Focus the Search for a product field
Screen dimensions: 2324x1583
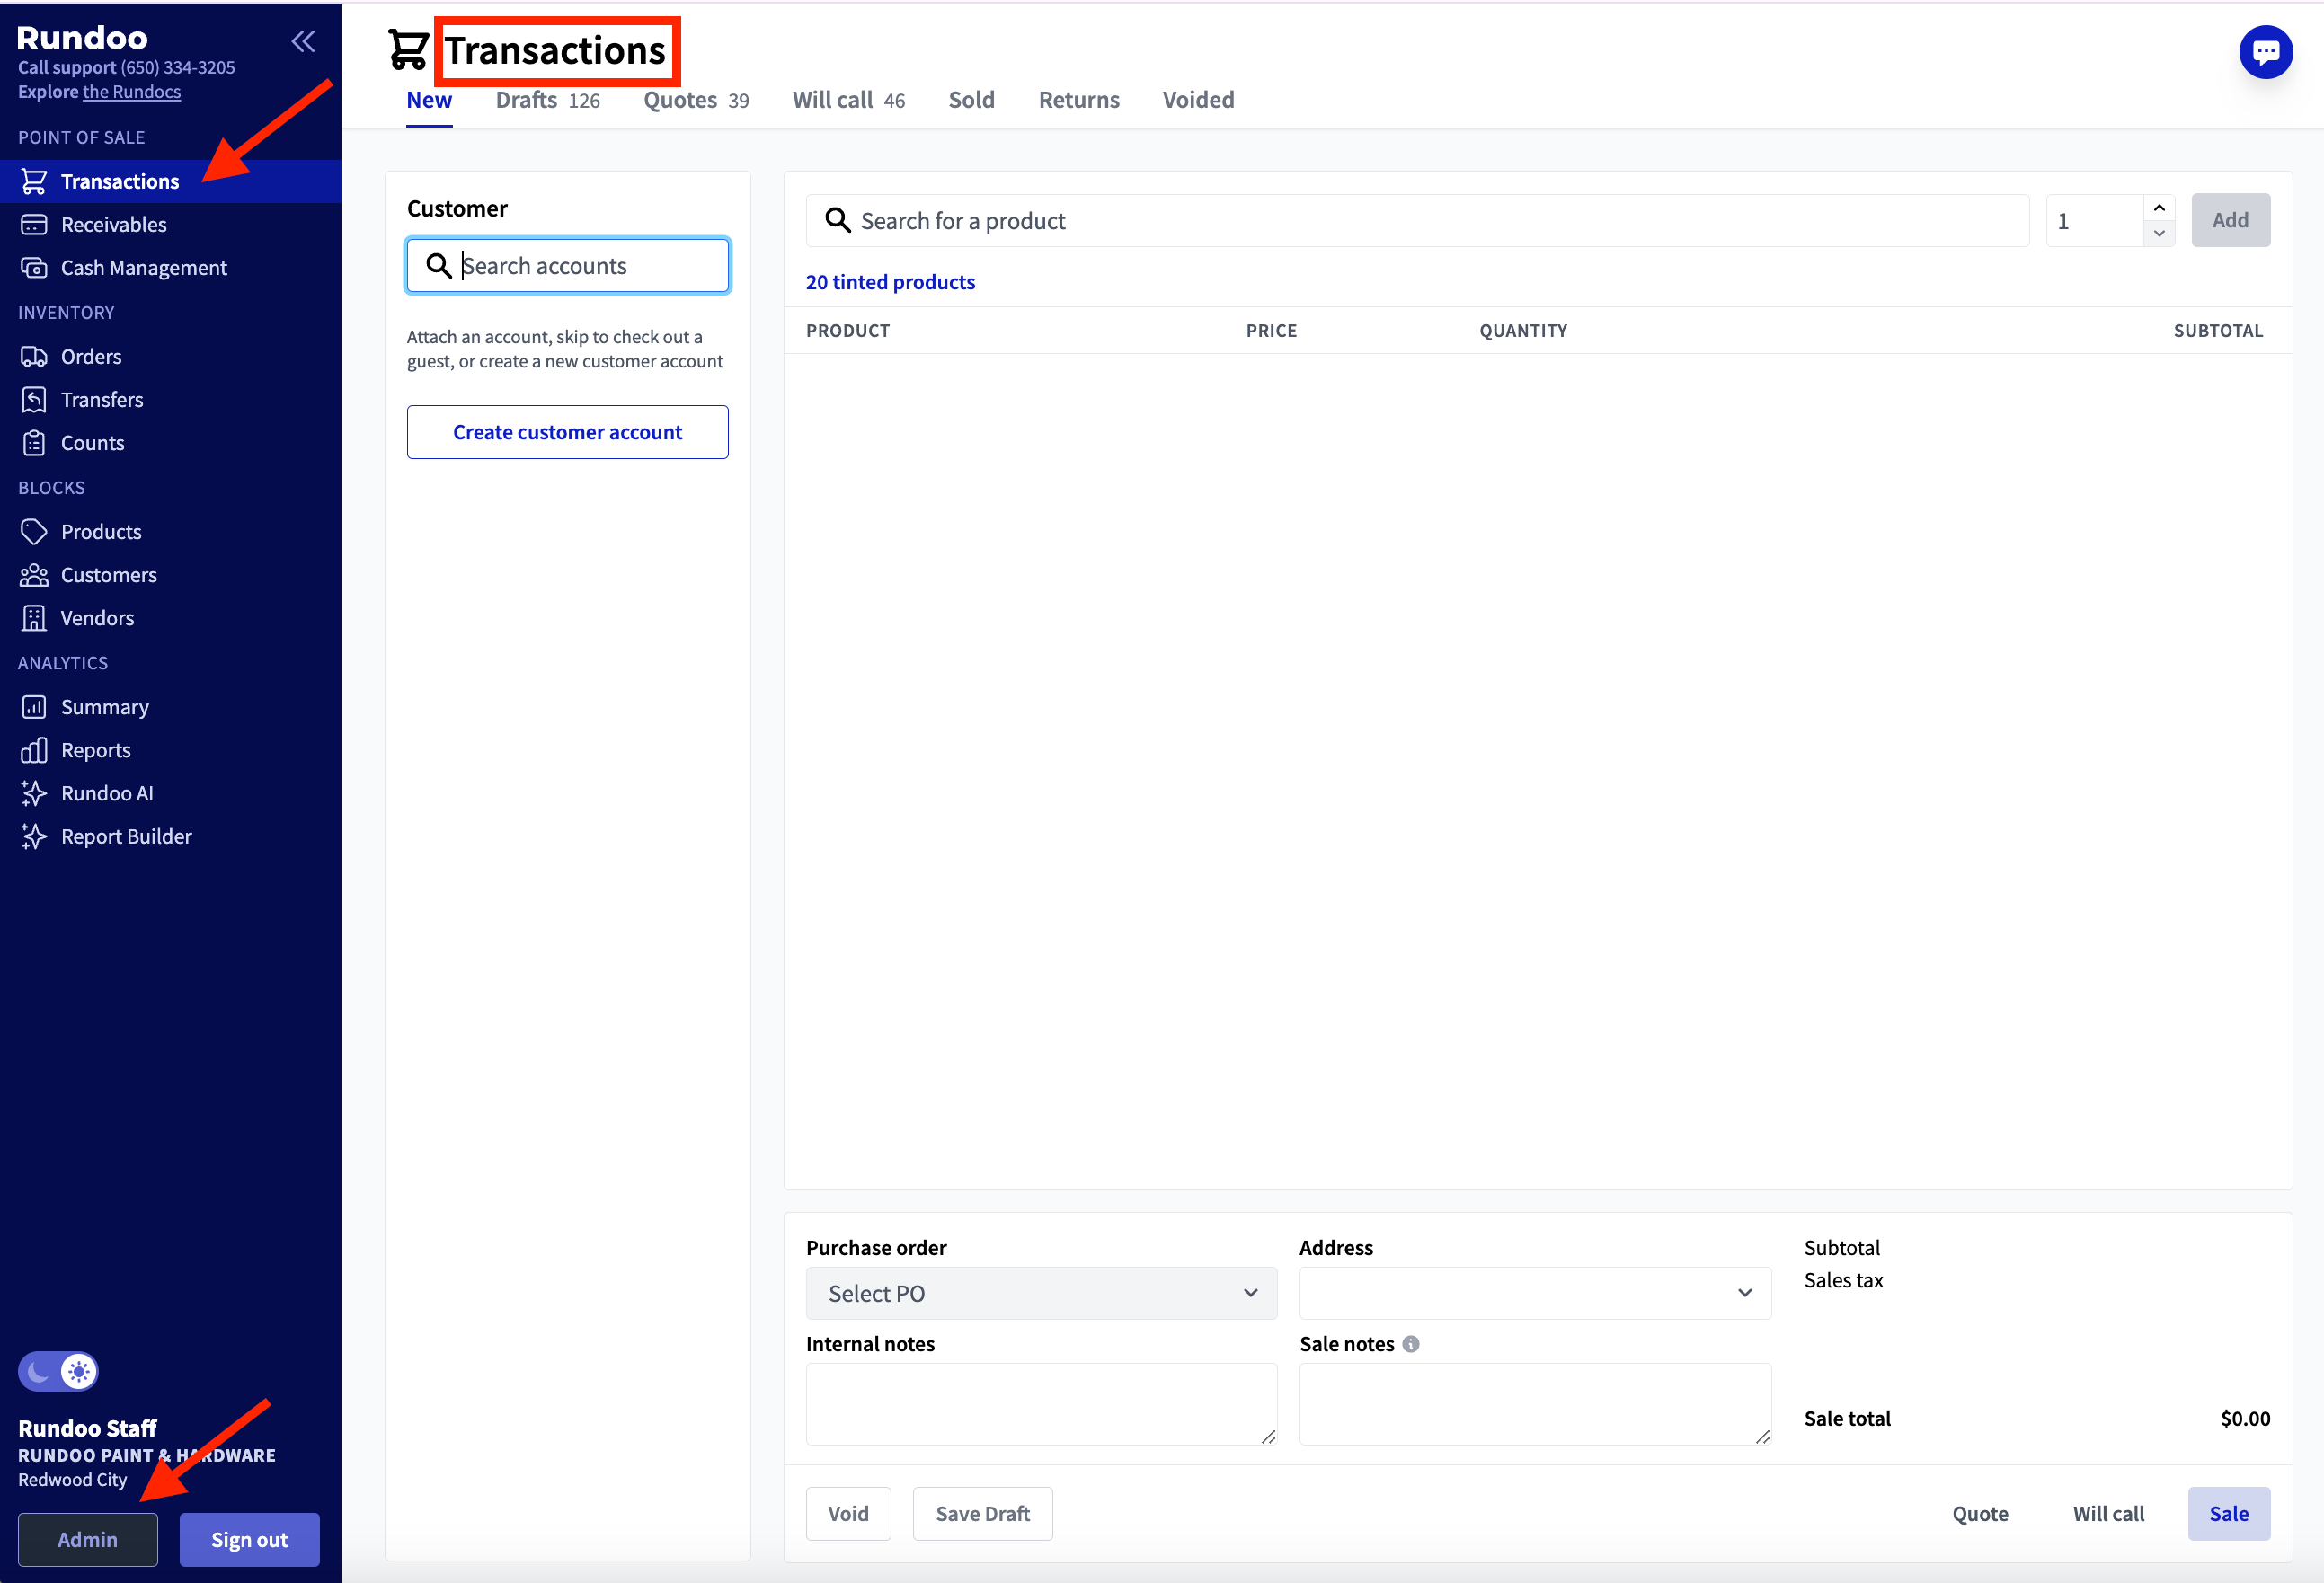point(1417,220)
